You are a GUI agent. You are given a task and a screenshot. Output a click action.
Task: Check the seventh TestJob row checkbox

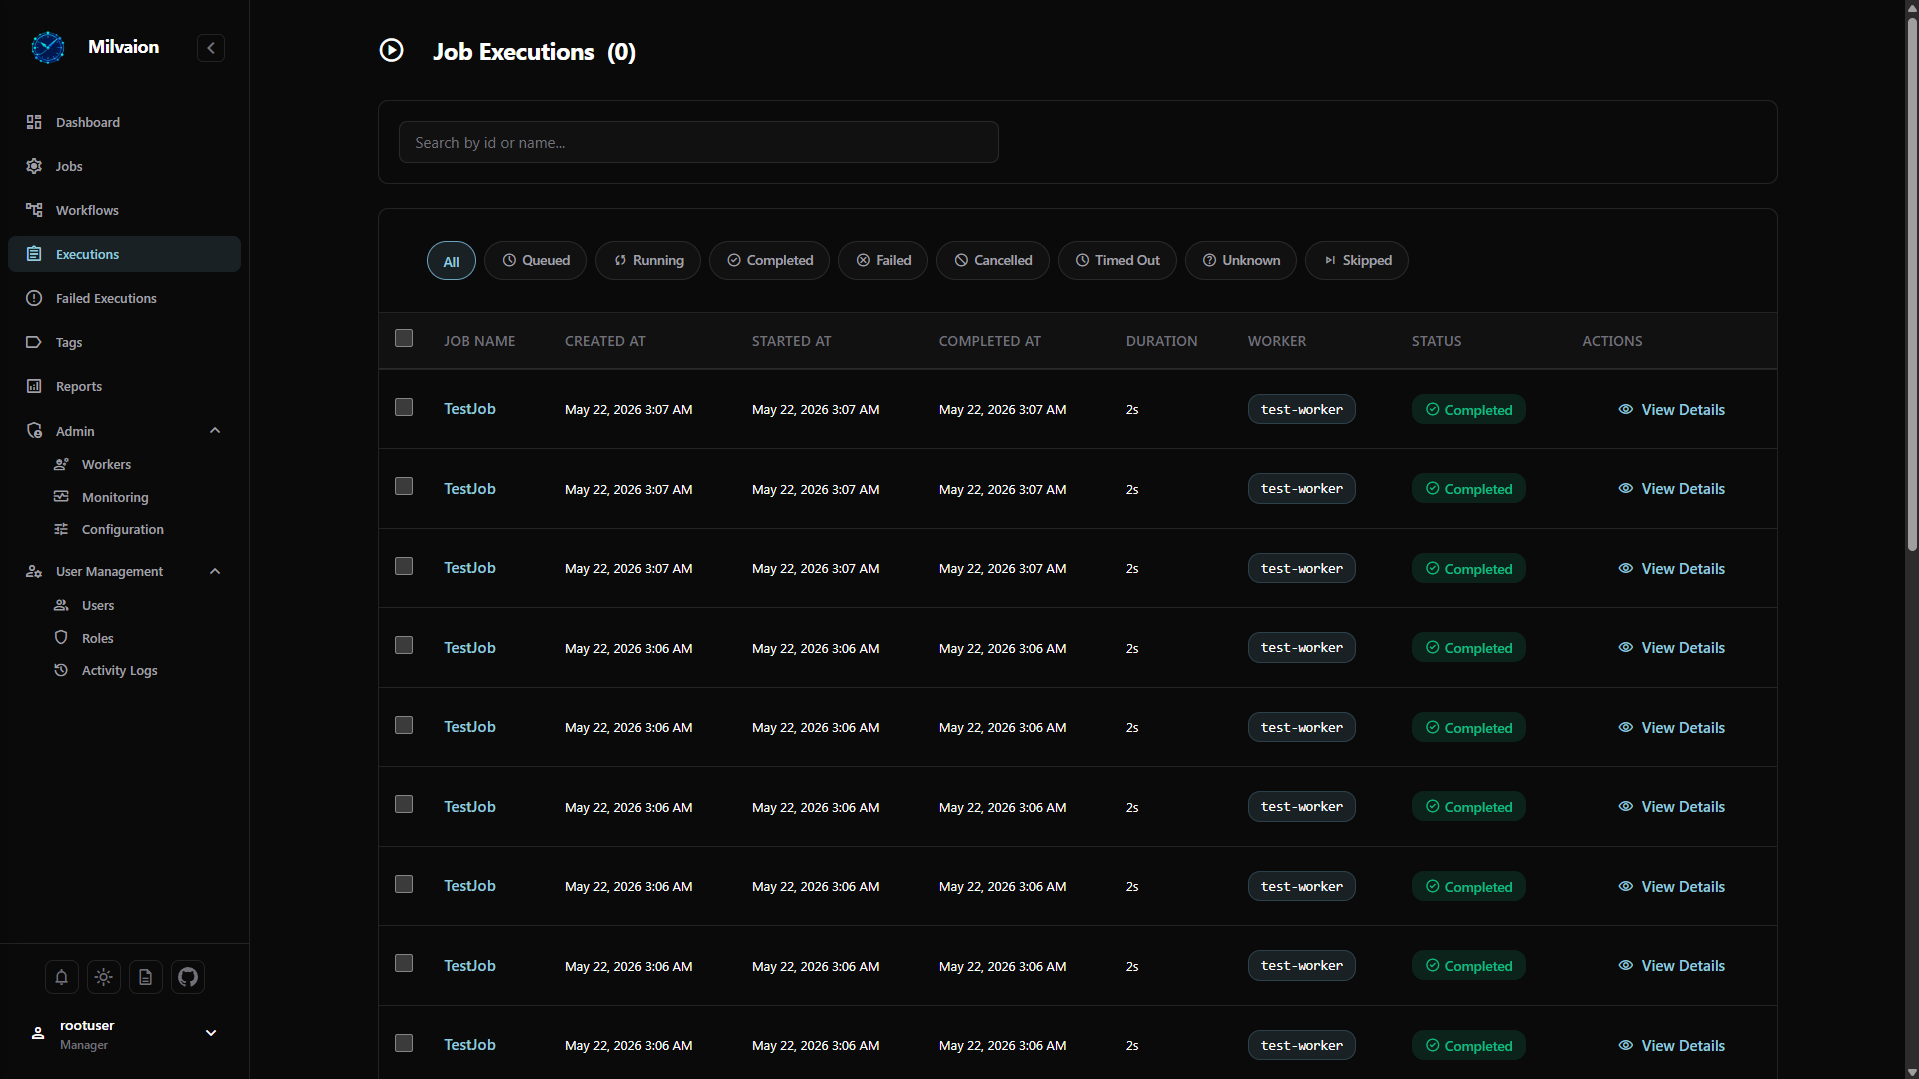(x=404, y=884)
